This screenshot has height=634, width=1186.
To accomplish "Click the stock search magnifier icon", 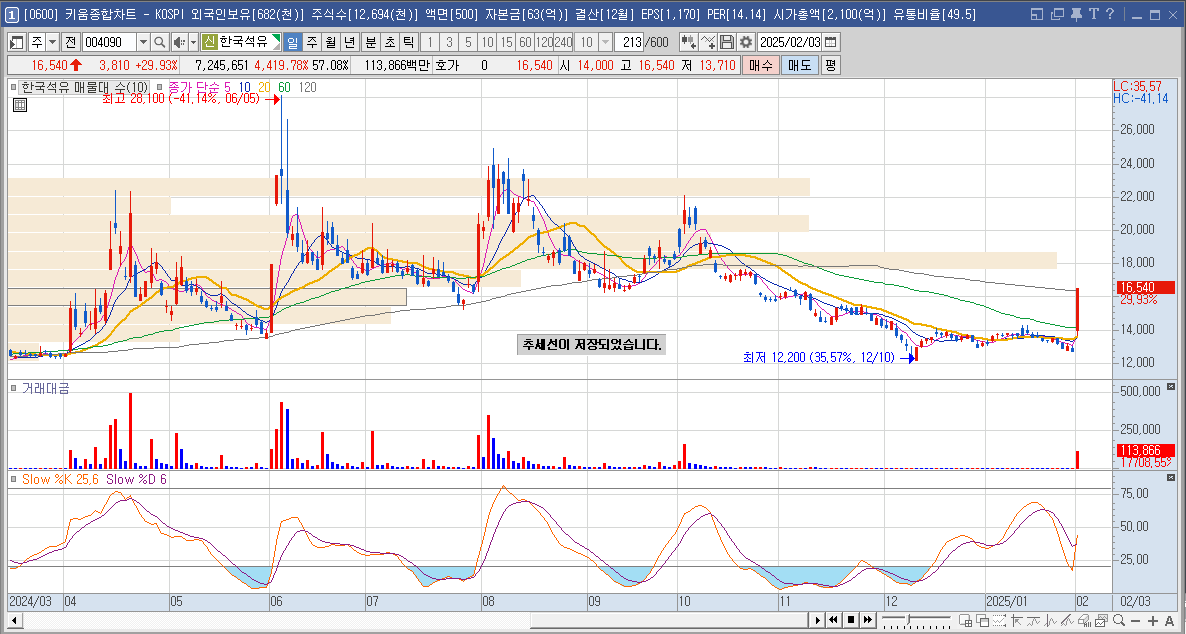I will (x=160, y=42).
